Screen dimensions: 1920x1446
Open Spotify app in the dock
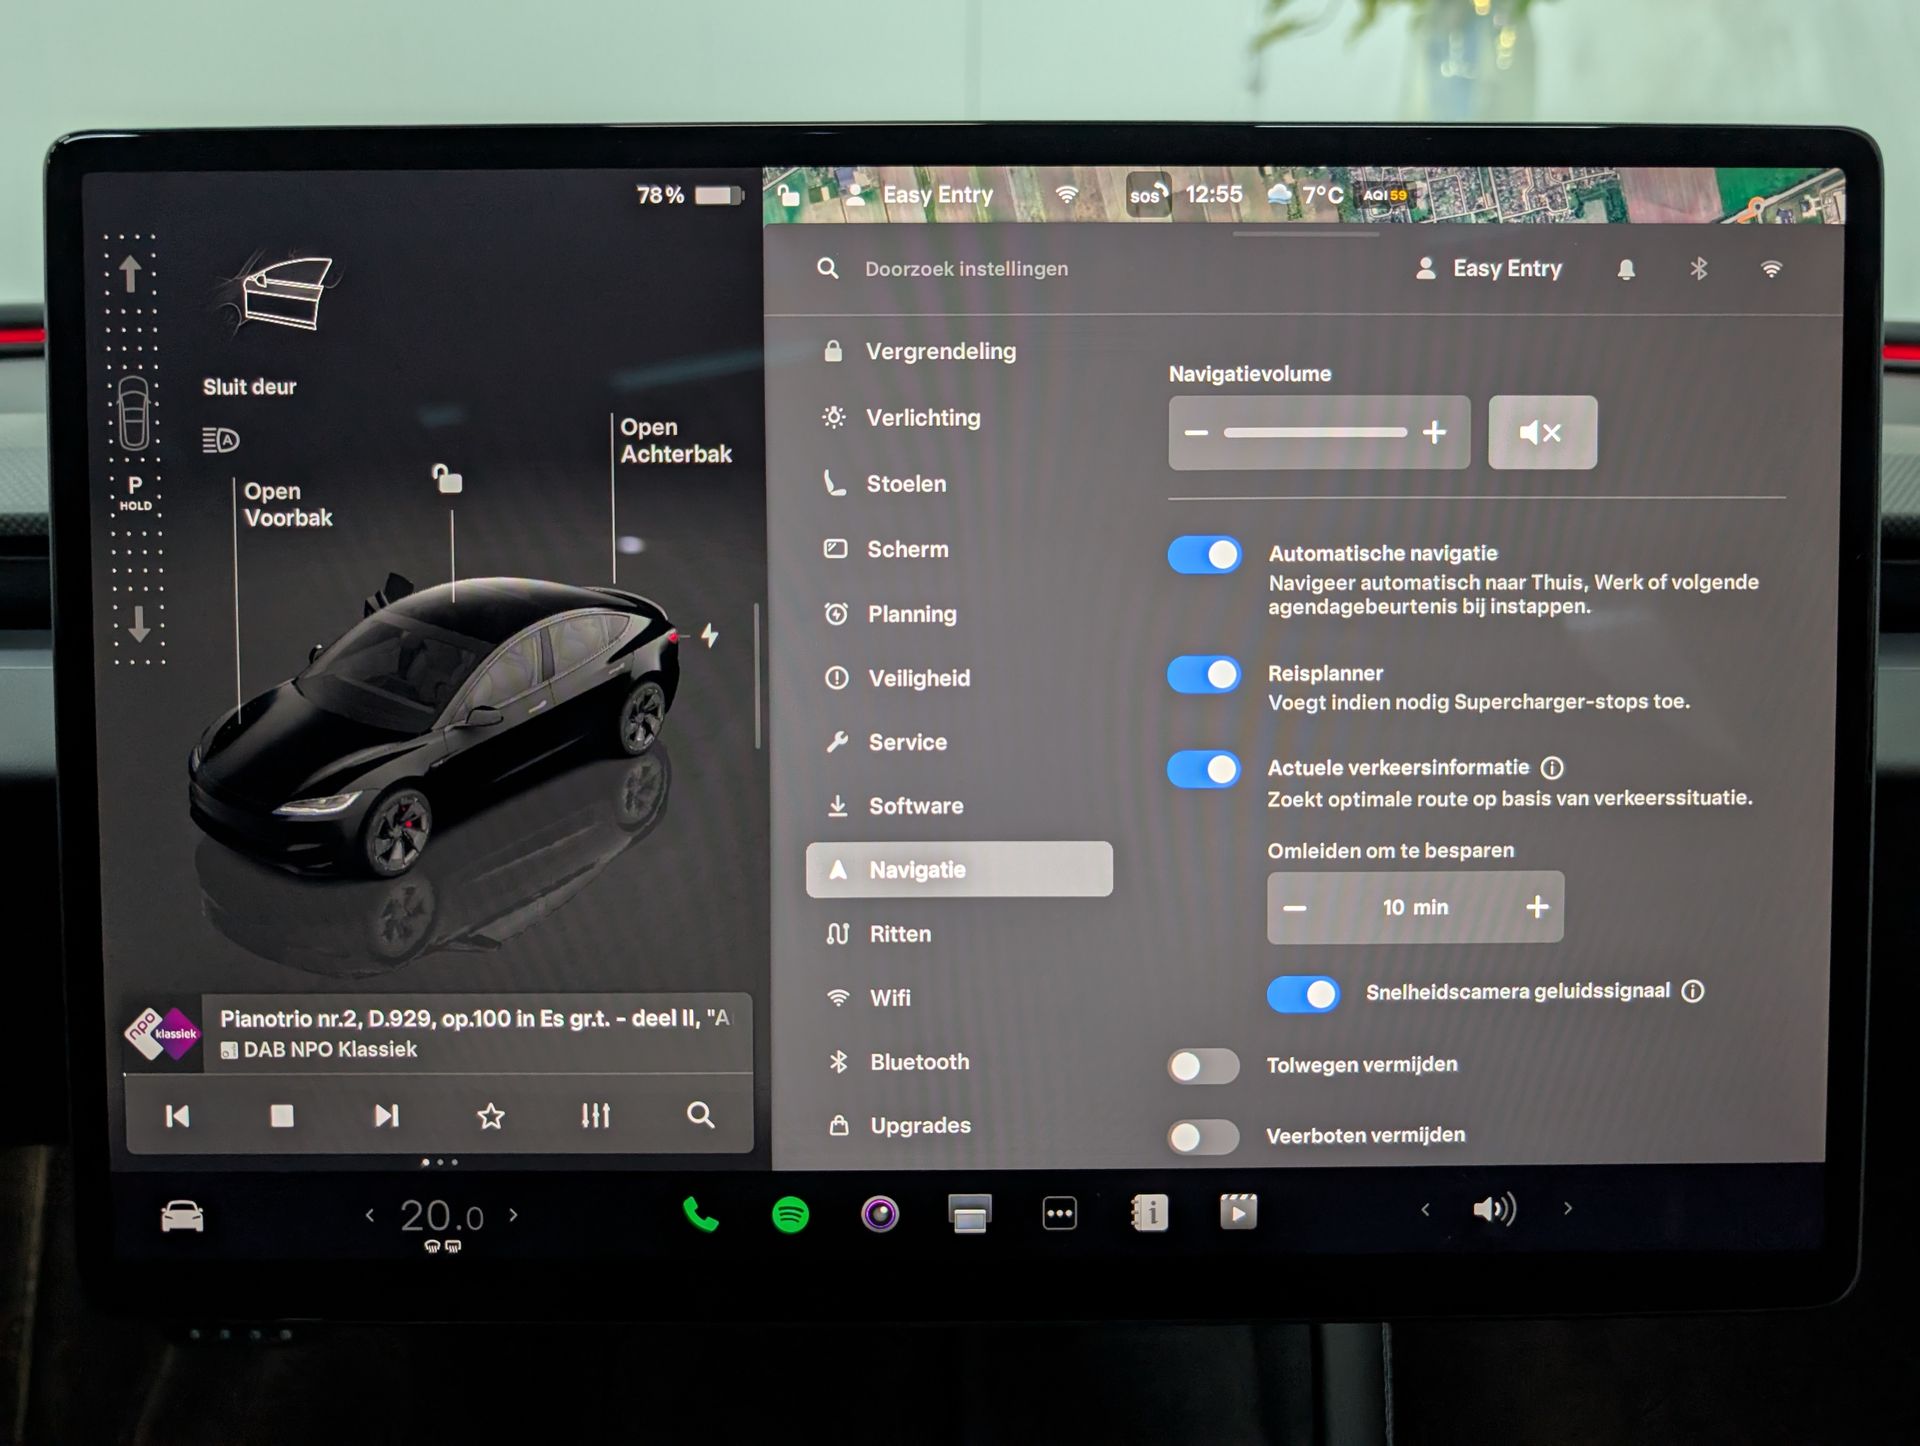click(790, 1215)
